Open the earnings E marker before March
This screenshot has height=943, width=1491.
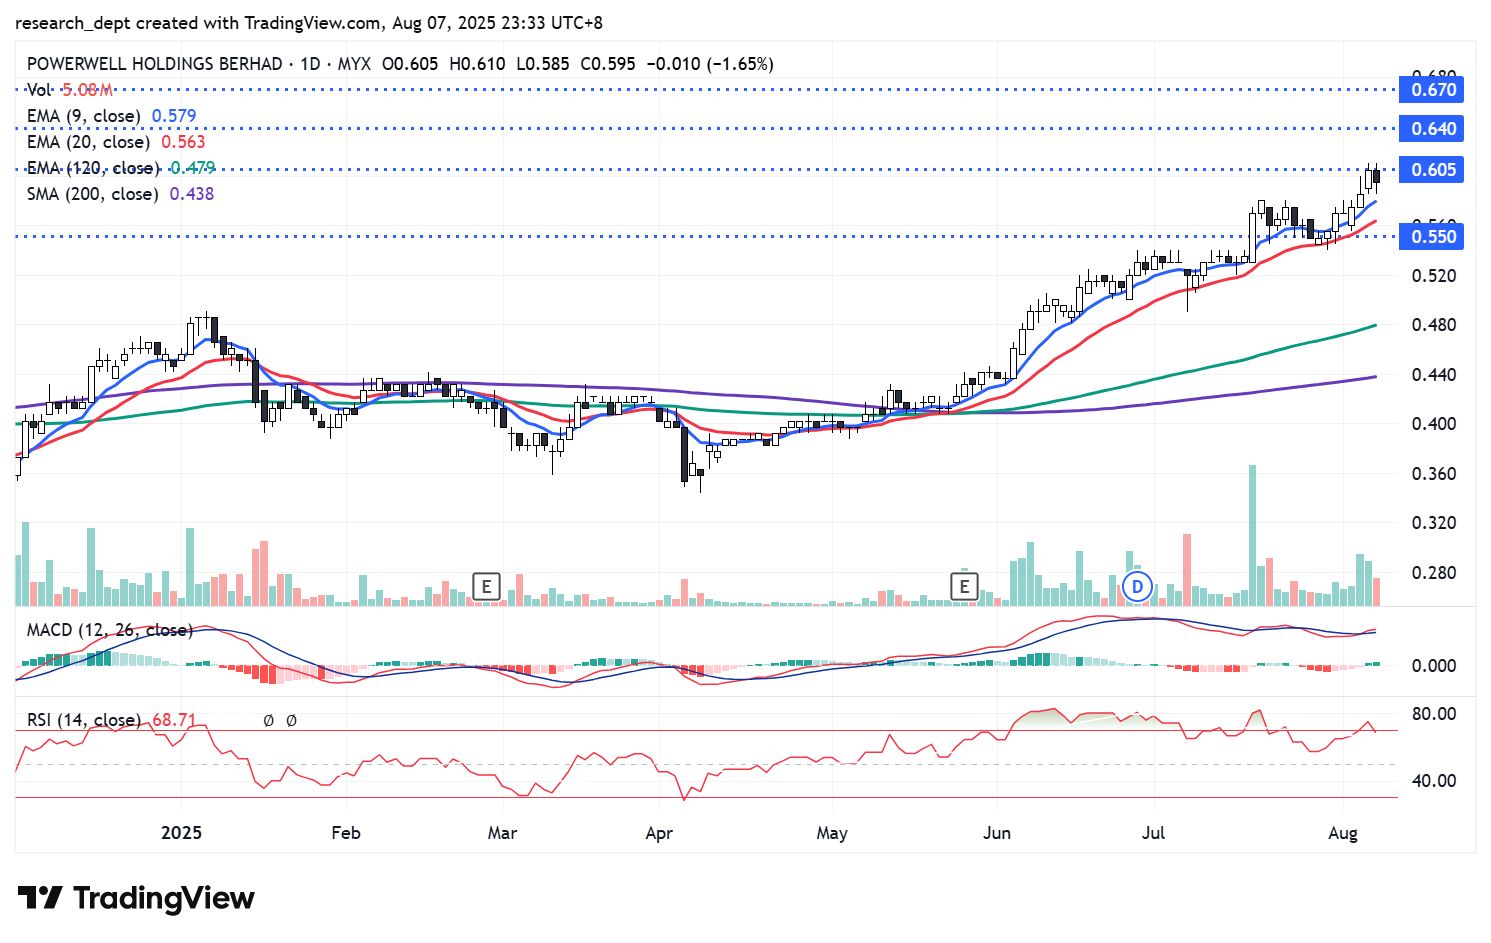[486, 586]
